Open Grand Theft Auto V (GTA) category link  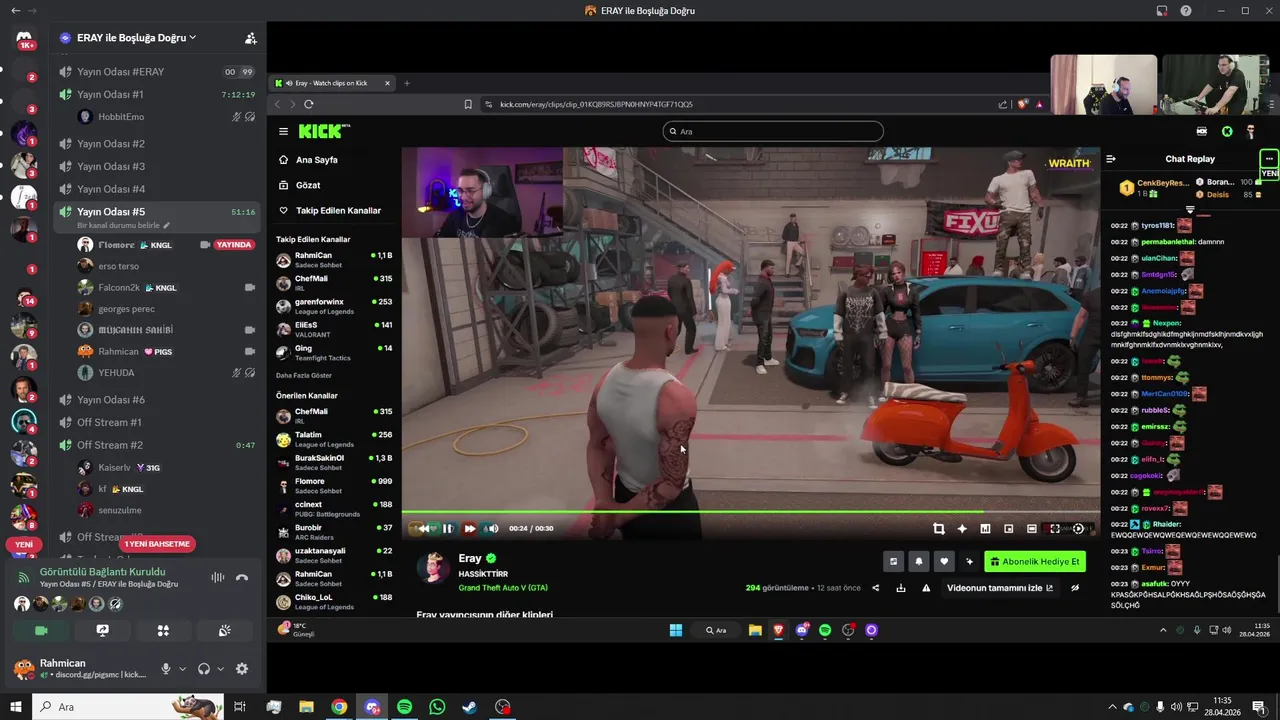(503, 588)
